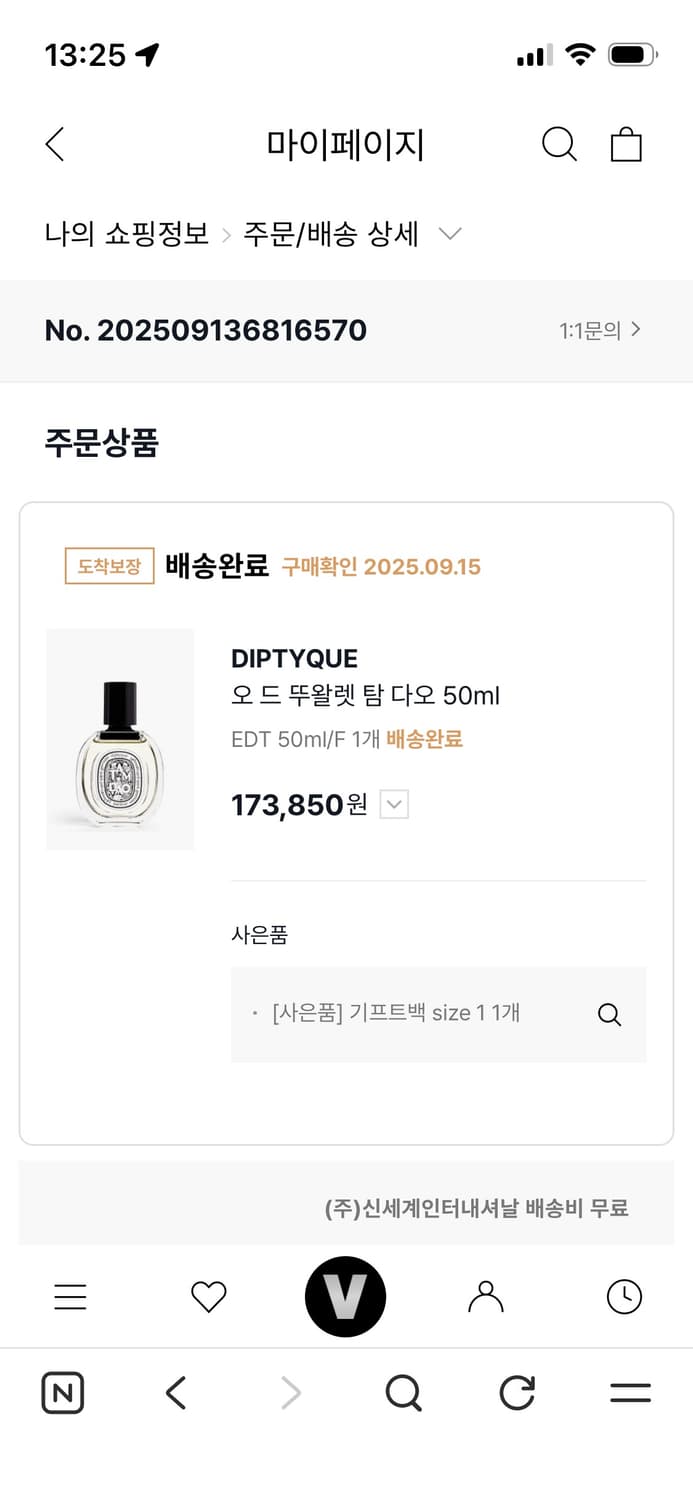Go back from 마이페이지 with top arrow
This screenshot has width=693, height=1500.
(54, 143)
